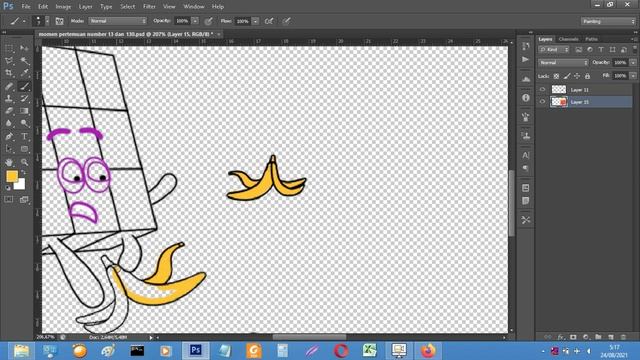640x360 pixels.
Task: Select the Layer 11 row
Action: click(584, 89)
